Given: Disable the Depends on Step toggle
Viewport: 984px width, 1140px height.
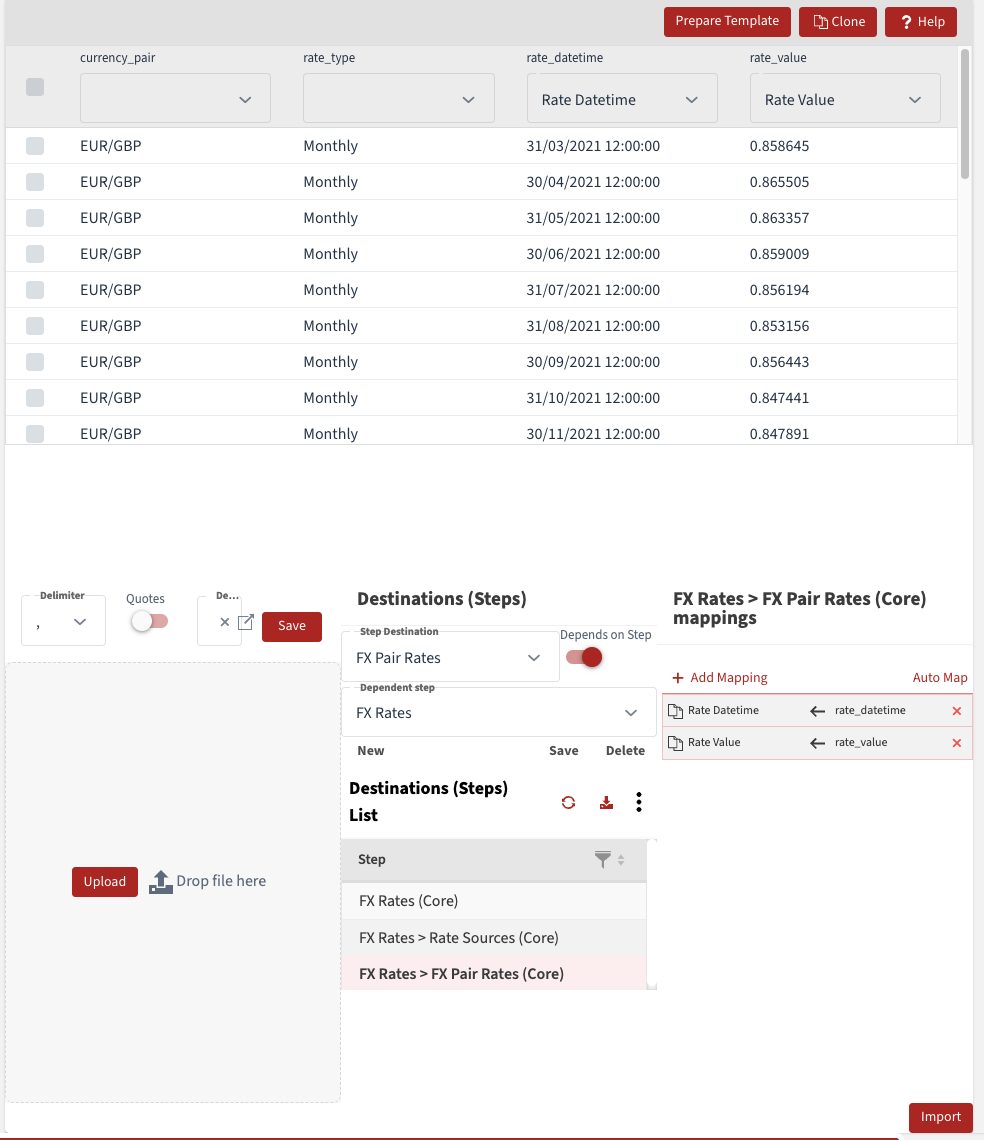Looking at the screenshot, I should [585, 657].
